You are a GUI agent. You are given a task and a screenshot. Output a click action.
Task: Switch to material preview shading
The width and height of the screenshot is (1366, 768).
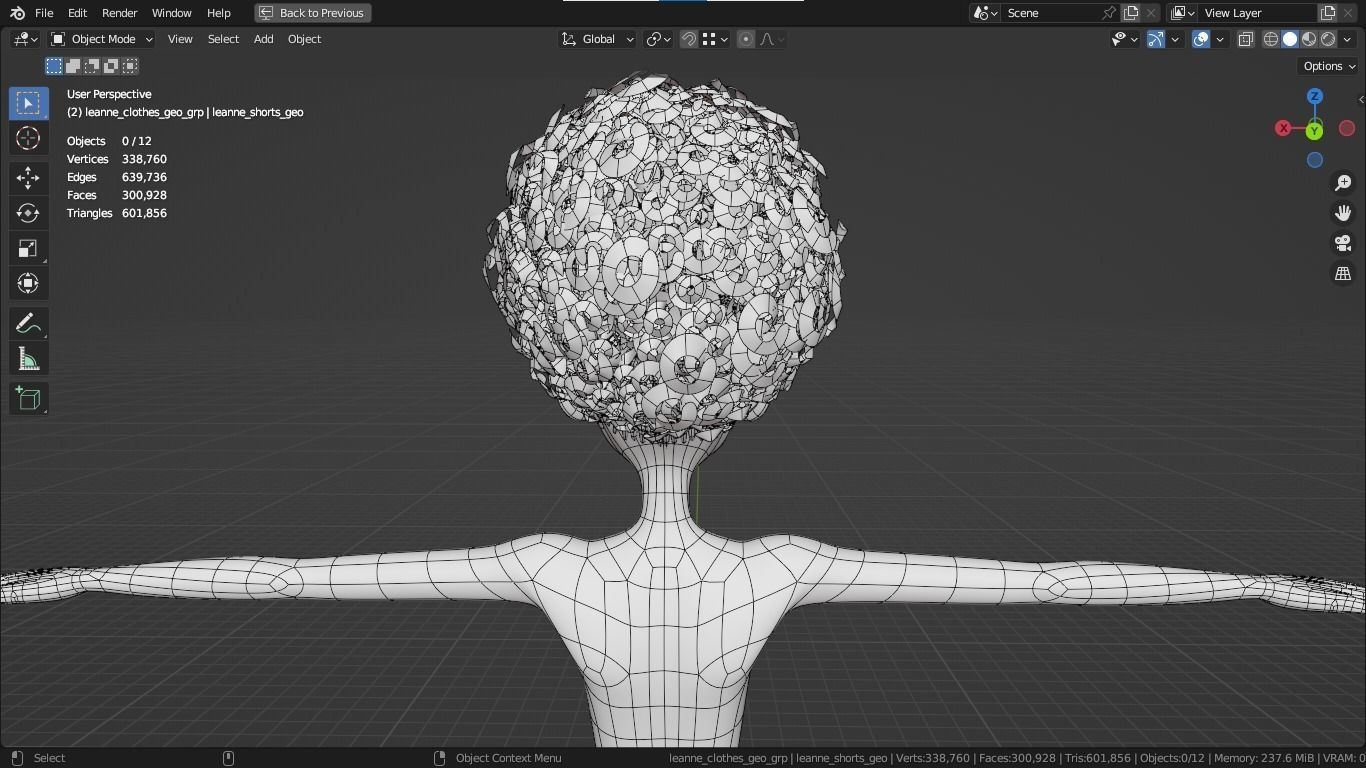(1309, 39)
